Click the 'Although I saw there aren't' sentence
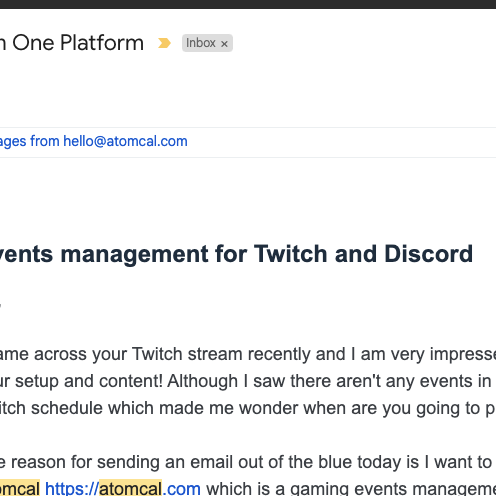496x496 pixels. pyautogui.click(x=274, y=381)
